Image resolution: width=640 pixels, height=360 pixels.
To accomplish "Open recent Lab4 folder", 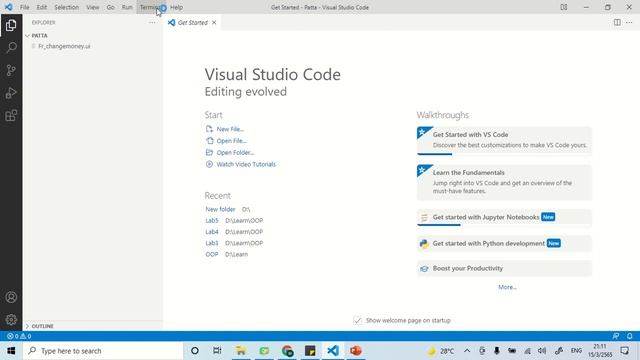I will [212, 232].
